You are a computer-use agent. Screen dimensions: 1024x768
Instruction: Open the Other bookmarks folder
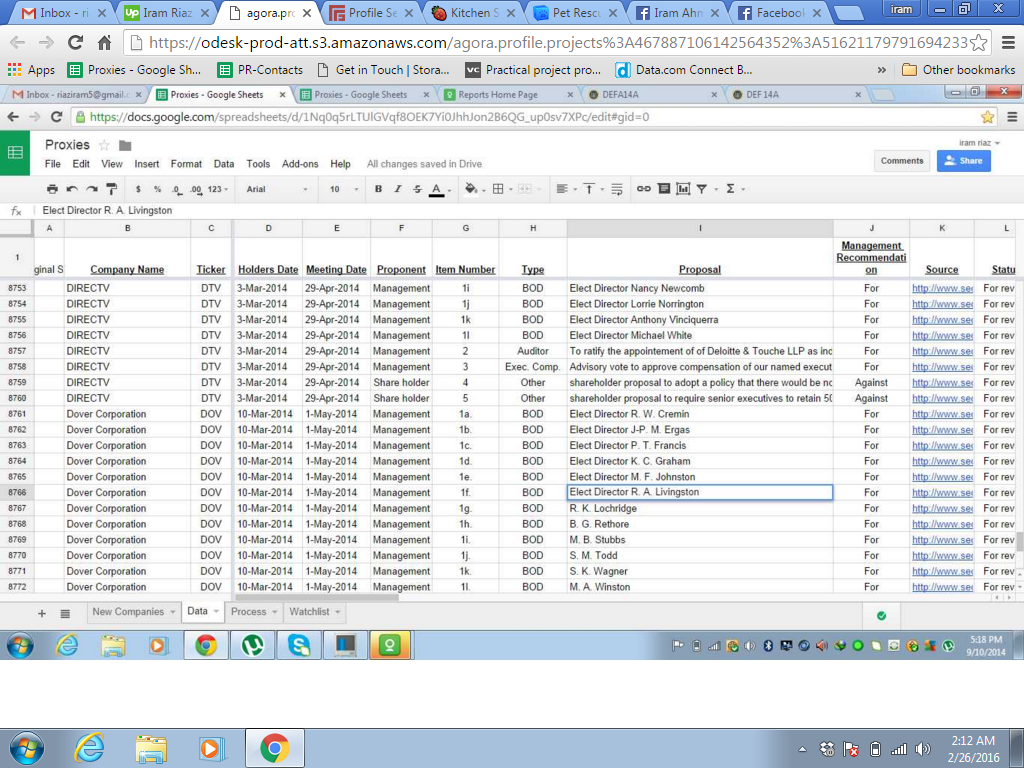(959, 70)
